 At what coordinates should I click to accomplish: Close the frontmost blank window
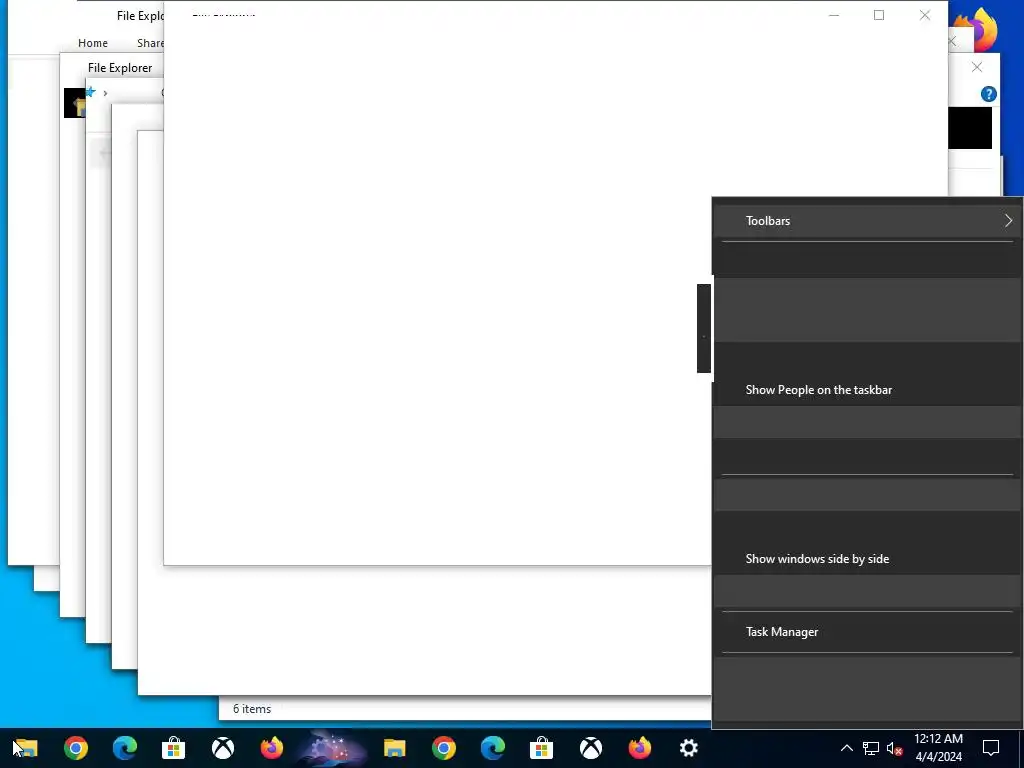(925, 15)
